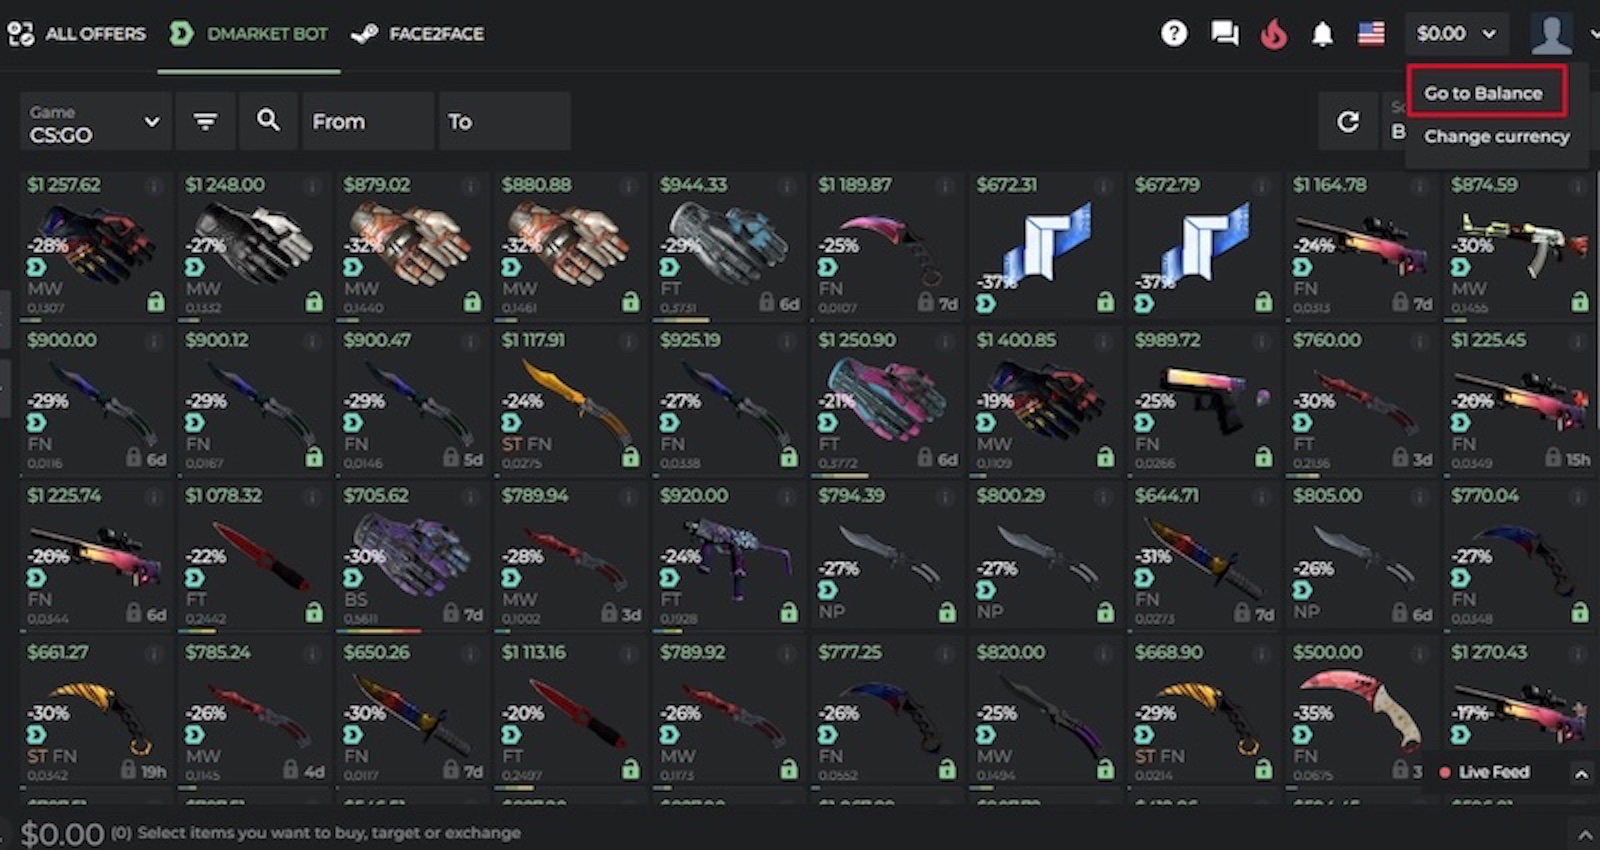Screen dimensions: 1600x850
Task: Refresh the item list
Action: [1348, 121]
